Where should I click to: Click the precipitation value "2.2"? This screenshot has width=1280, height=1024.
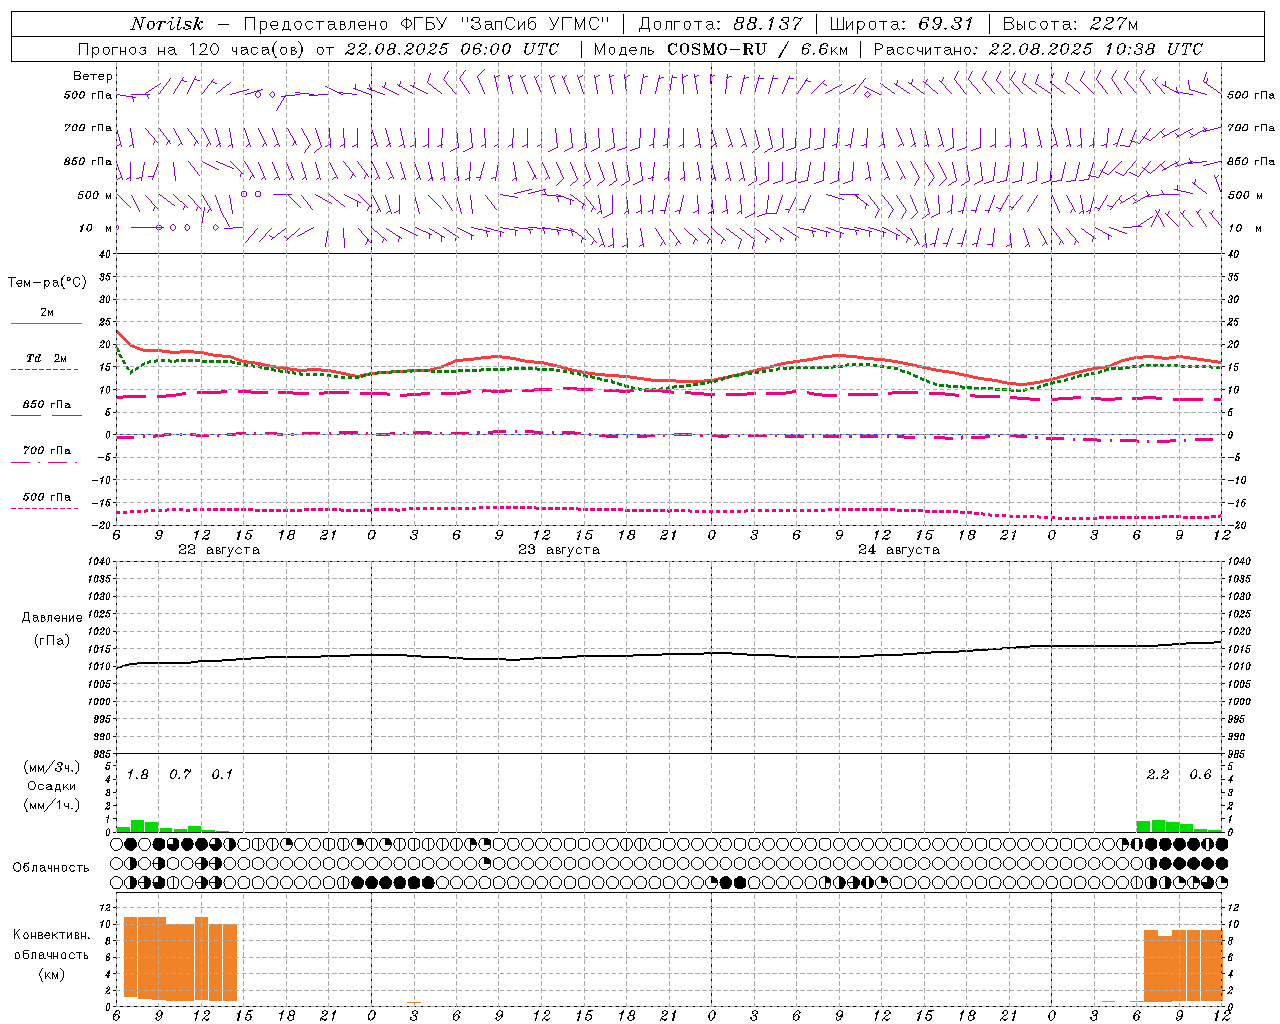click(1158, 775)
